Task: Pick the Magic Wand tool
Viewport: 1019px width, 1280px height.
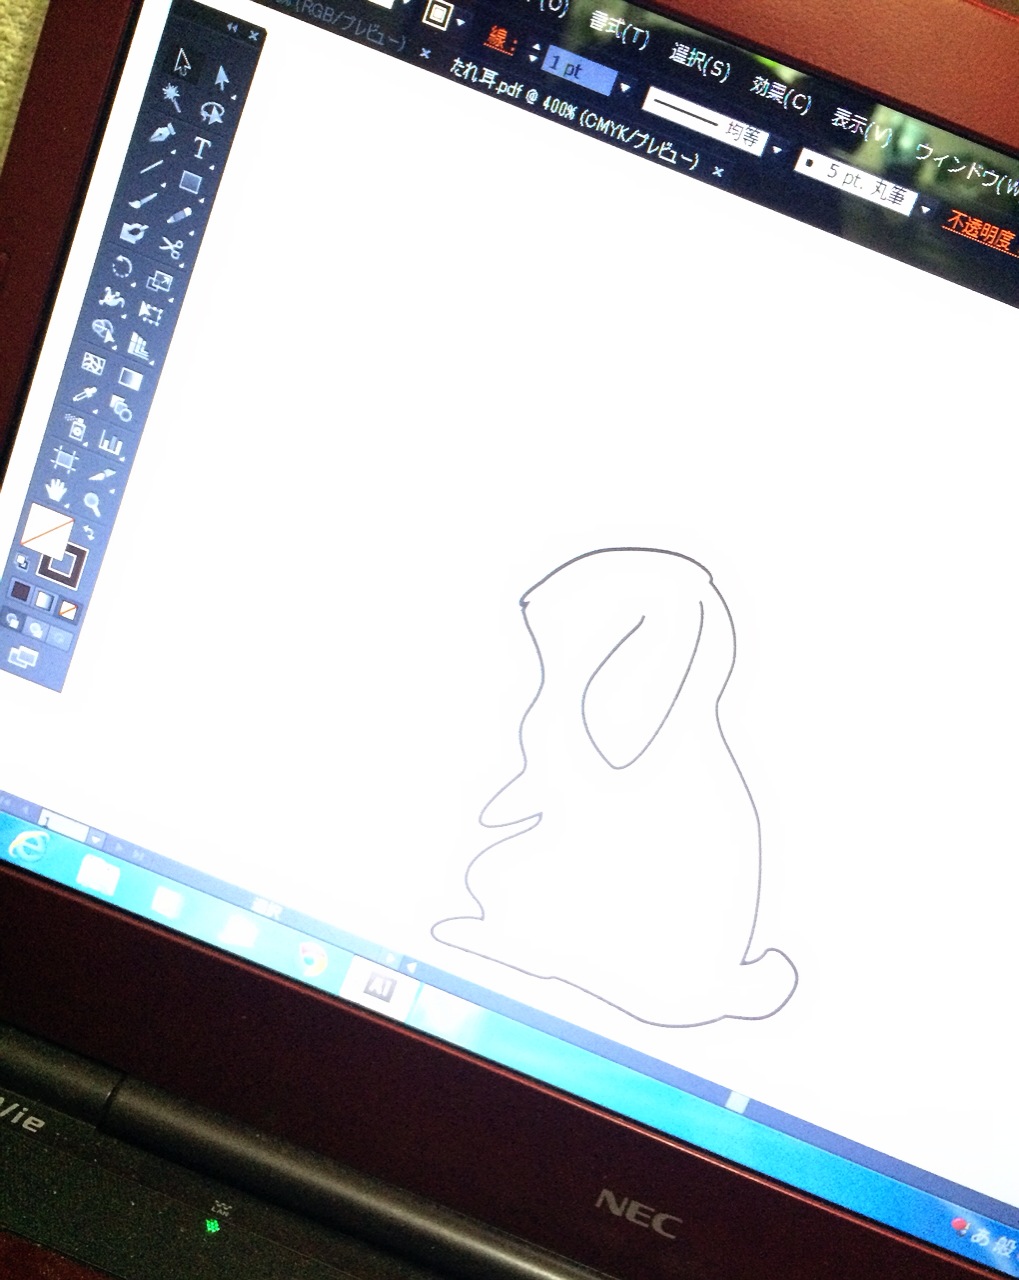Action: click(x=171, y=95)
